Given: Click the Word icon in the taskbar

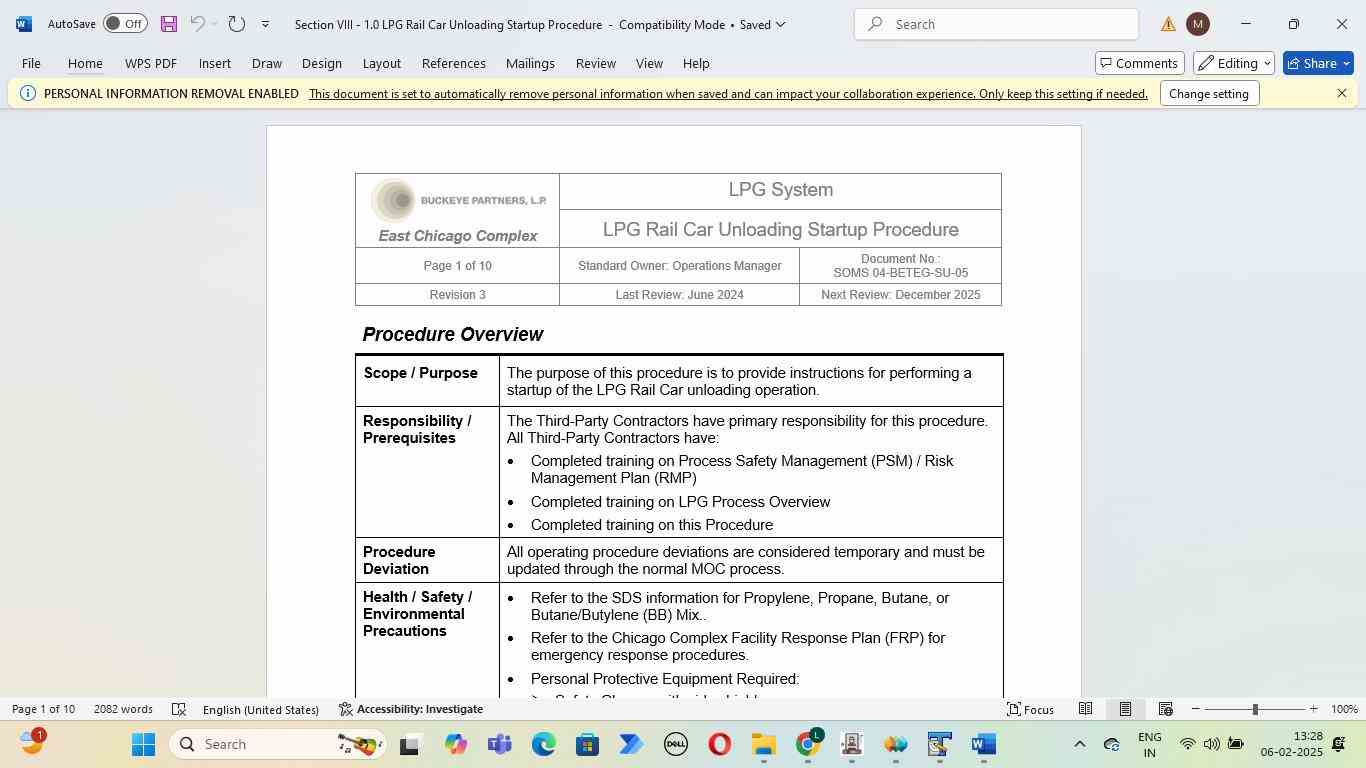Looking at the screenshot, I should coord(984,744).
